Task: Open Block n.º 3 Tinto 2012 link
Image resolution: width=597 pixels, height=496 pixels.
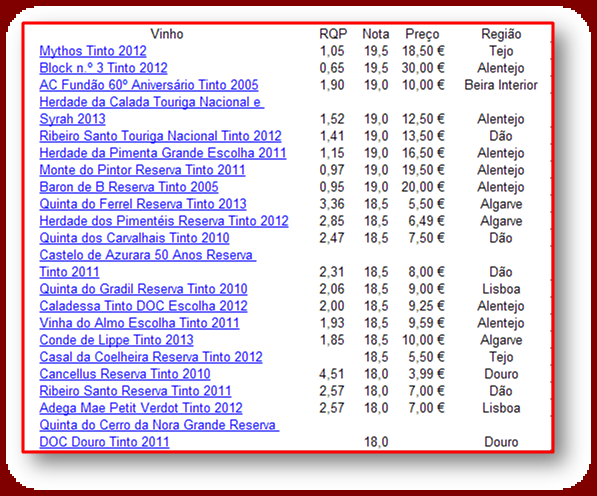Action: pyautogui.click(x=103, y=68)
